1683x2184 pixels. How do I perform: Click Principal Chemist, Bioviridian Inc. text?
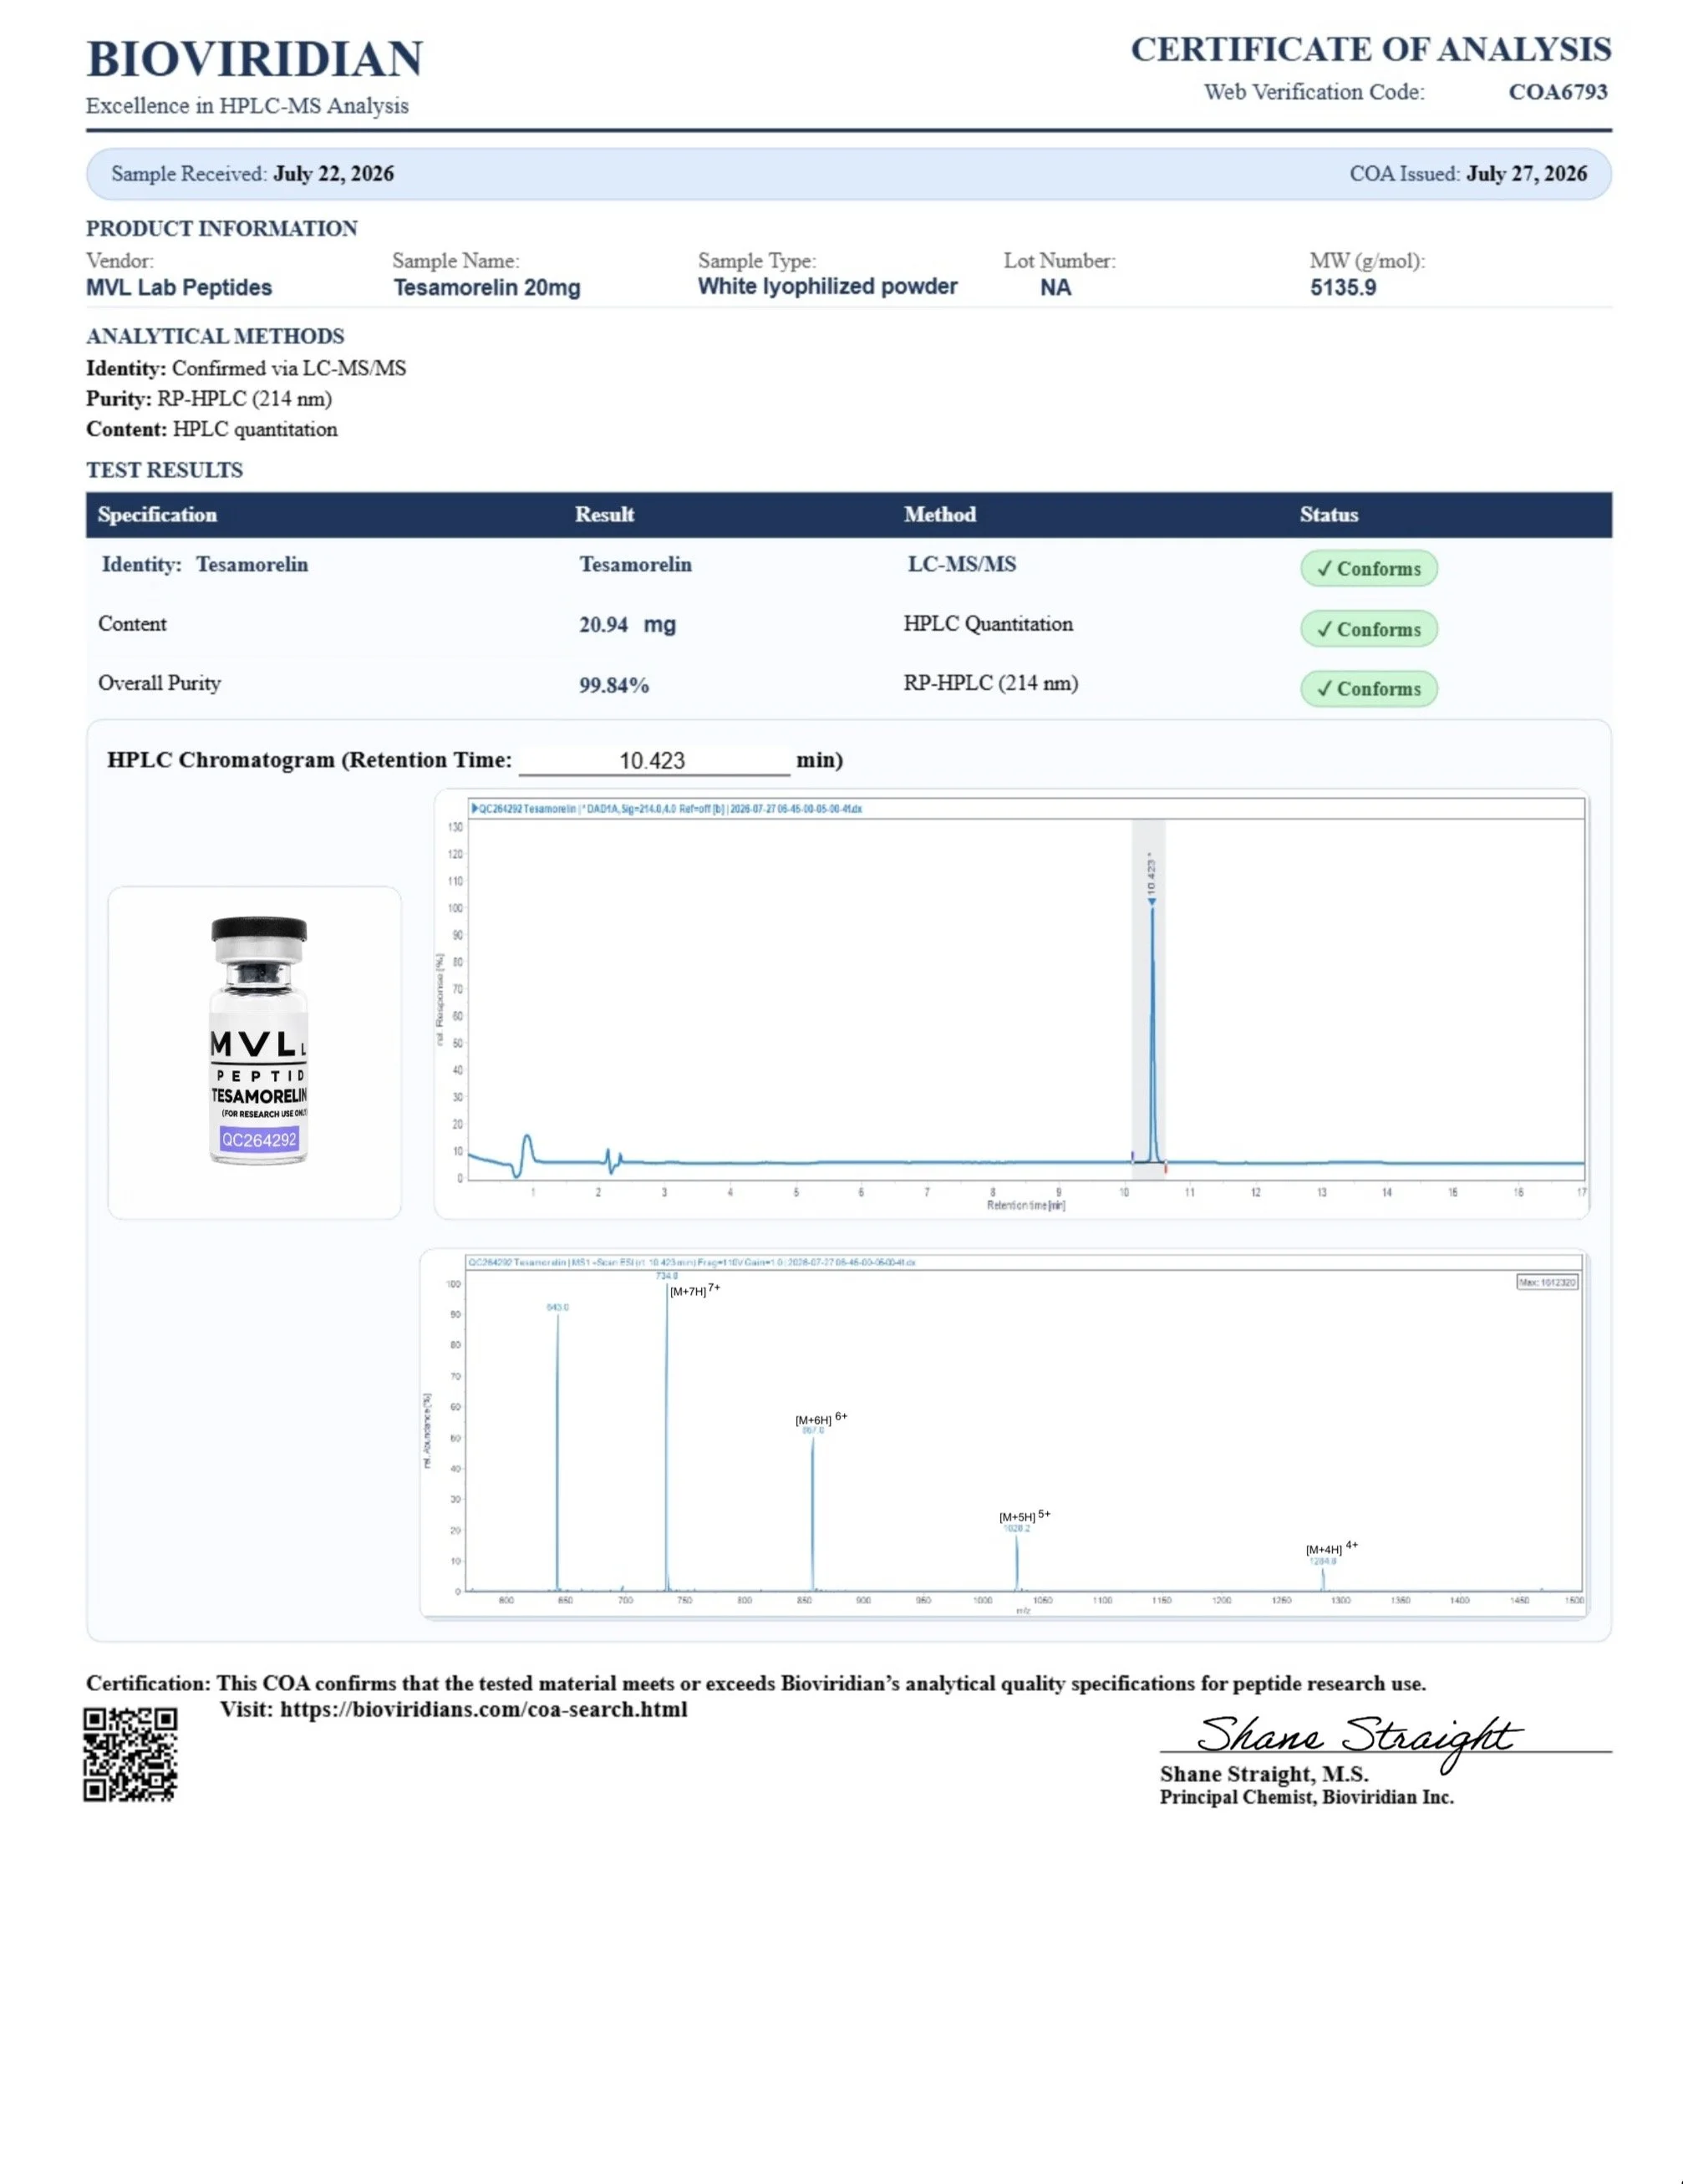(x=1306, y=1797)
